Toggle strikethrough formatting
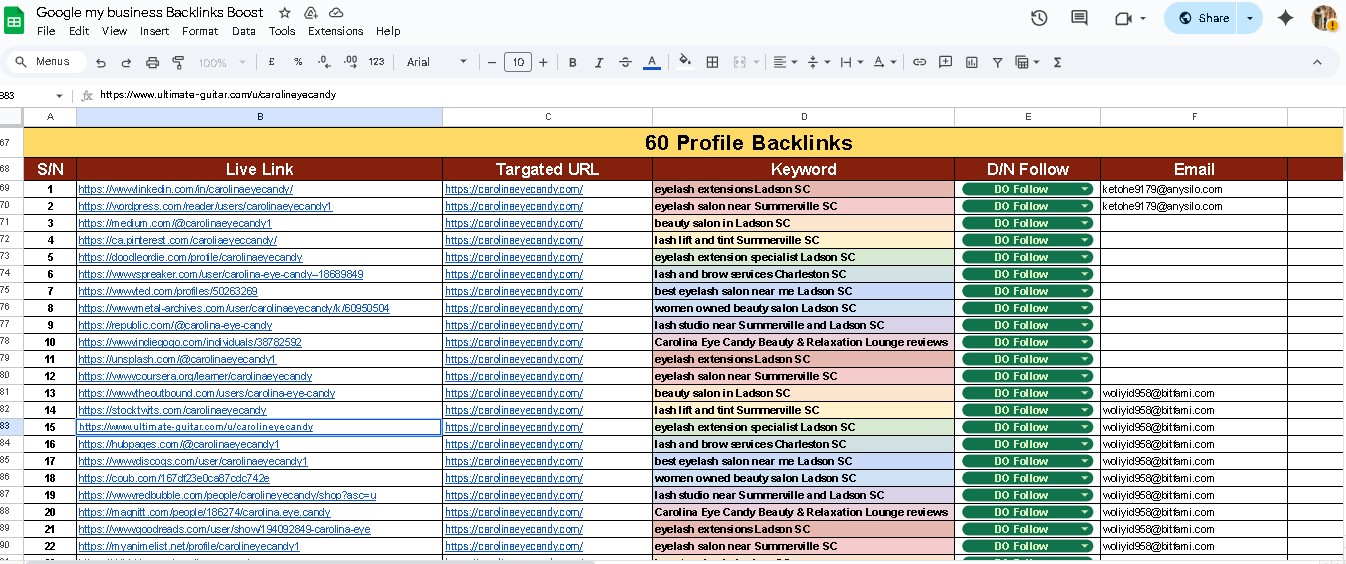 625,62
